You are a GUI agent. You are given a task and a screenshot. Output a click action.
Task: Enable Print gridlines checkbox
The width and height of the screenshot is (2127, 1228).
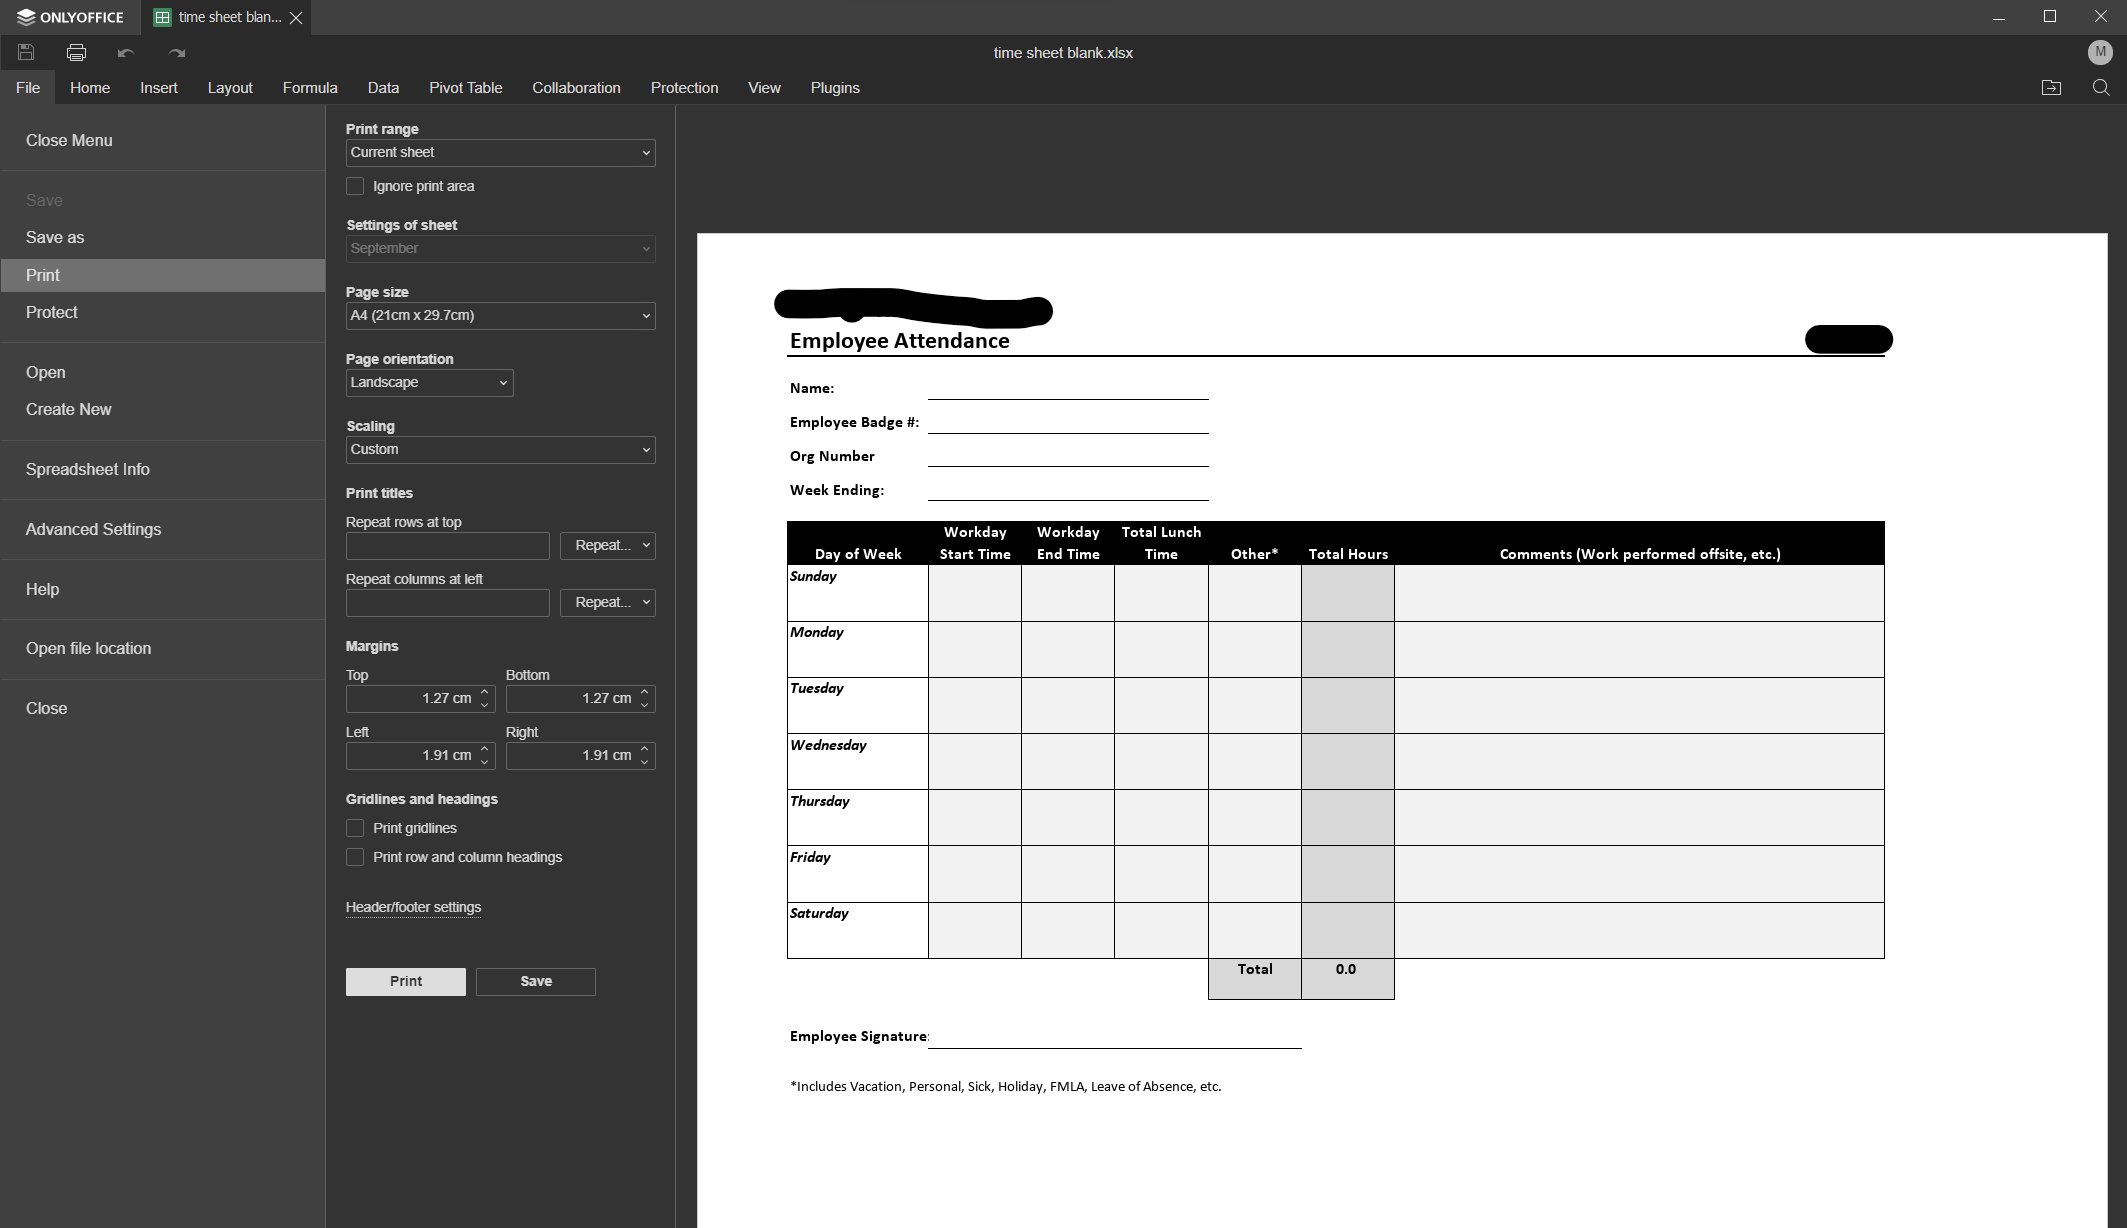pyautogui.click(x=355, y=828)
